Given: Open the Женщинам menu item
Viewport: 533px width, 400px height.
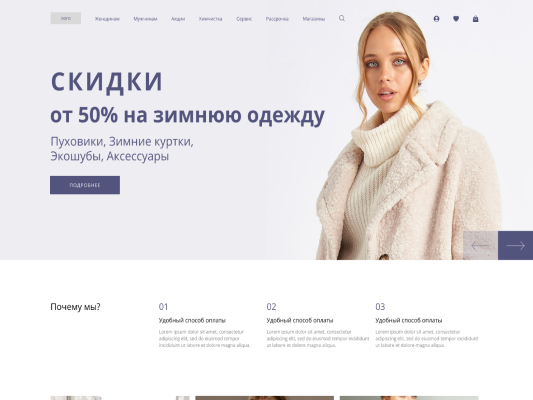Looking at the screenshot, I should click(107, 19).
